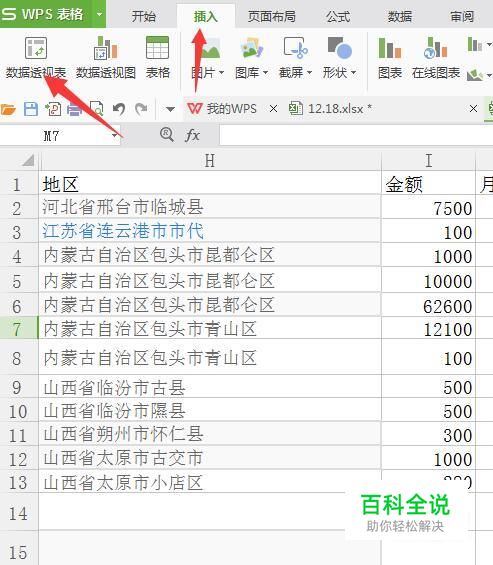The height and width of the screenshot is (565, 493).
Task: Open the 数据透视表 pivot table tool
Action: coord(36,58)
